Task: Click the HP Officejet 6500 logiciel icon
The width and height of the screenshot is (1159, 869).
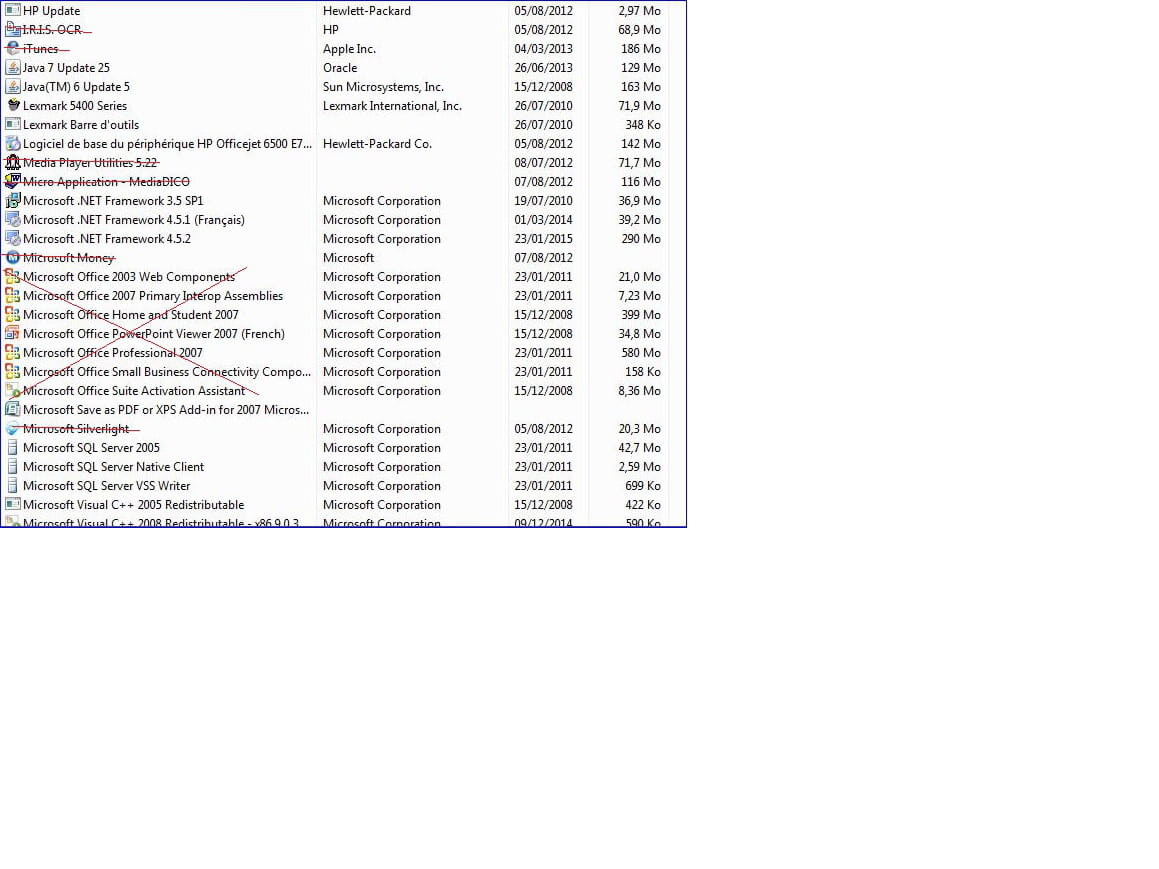Action: [13, 143]
